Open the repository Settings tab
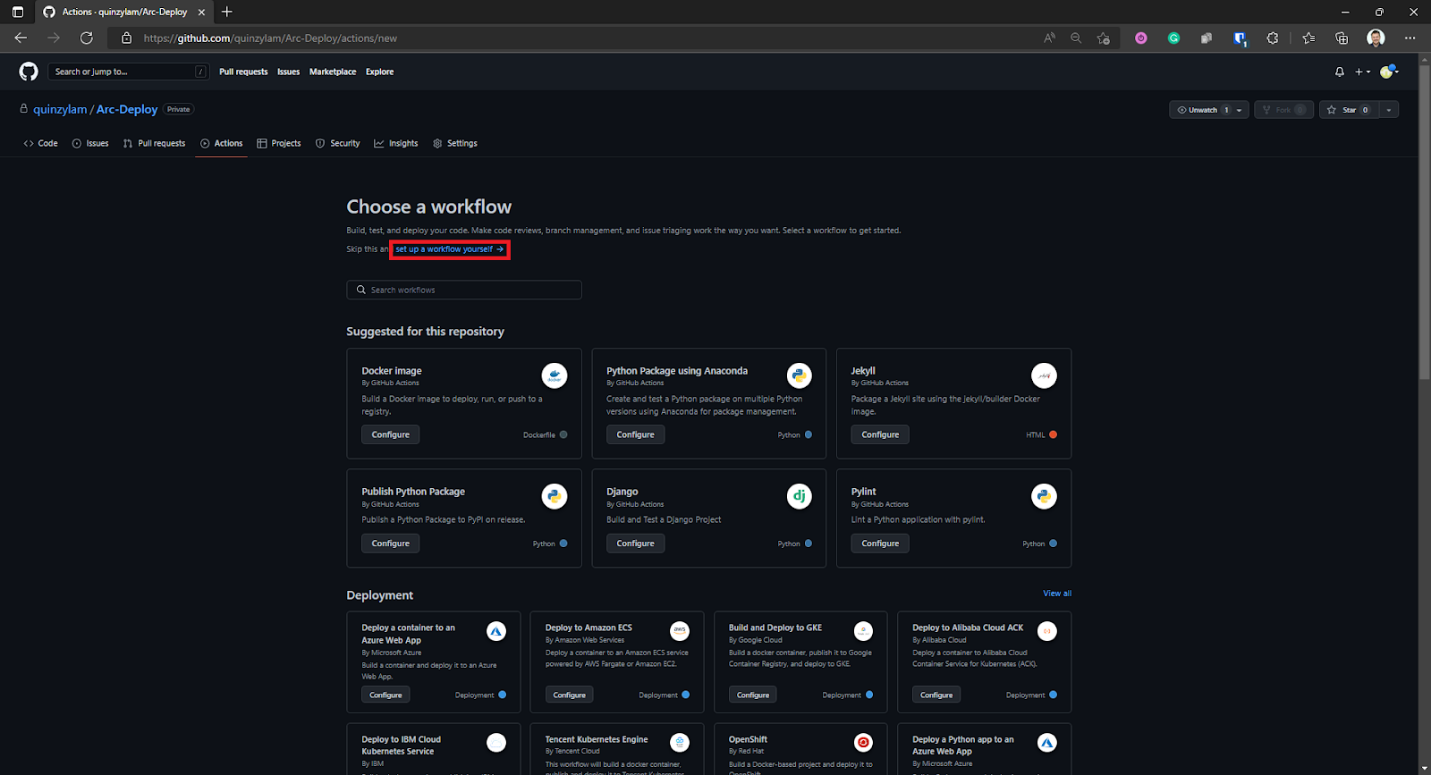This screenshot has width=1431, height=775. 455,143
